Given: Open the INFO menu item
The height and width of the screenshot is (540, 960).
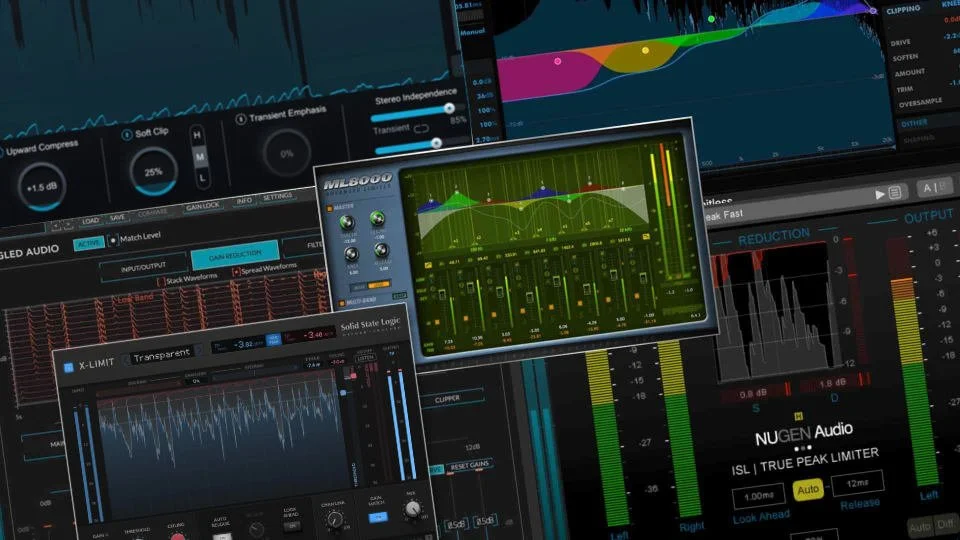Looking at the screenshot, I should pyautogui.click(x=244, y=201).
